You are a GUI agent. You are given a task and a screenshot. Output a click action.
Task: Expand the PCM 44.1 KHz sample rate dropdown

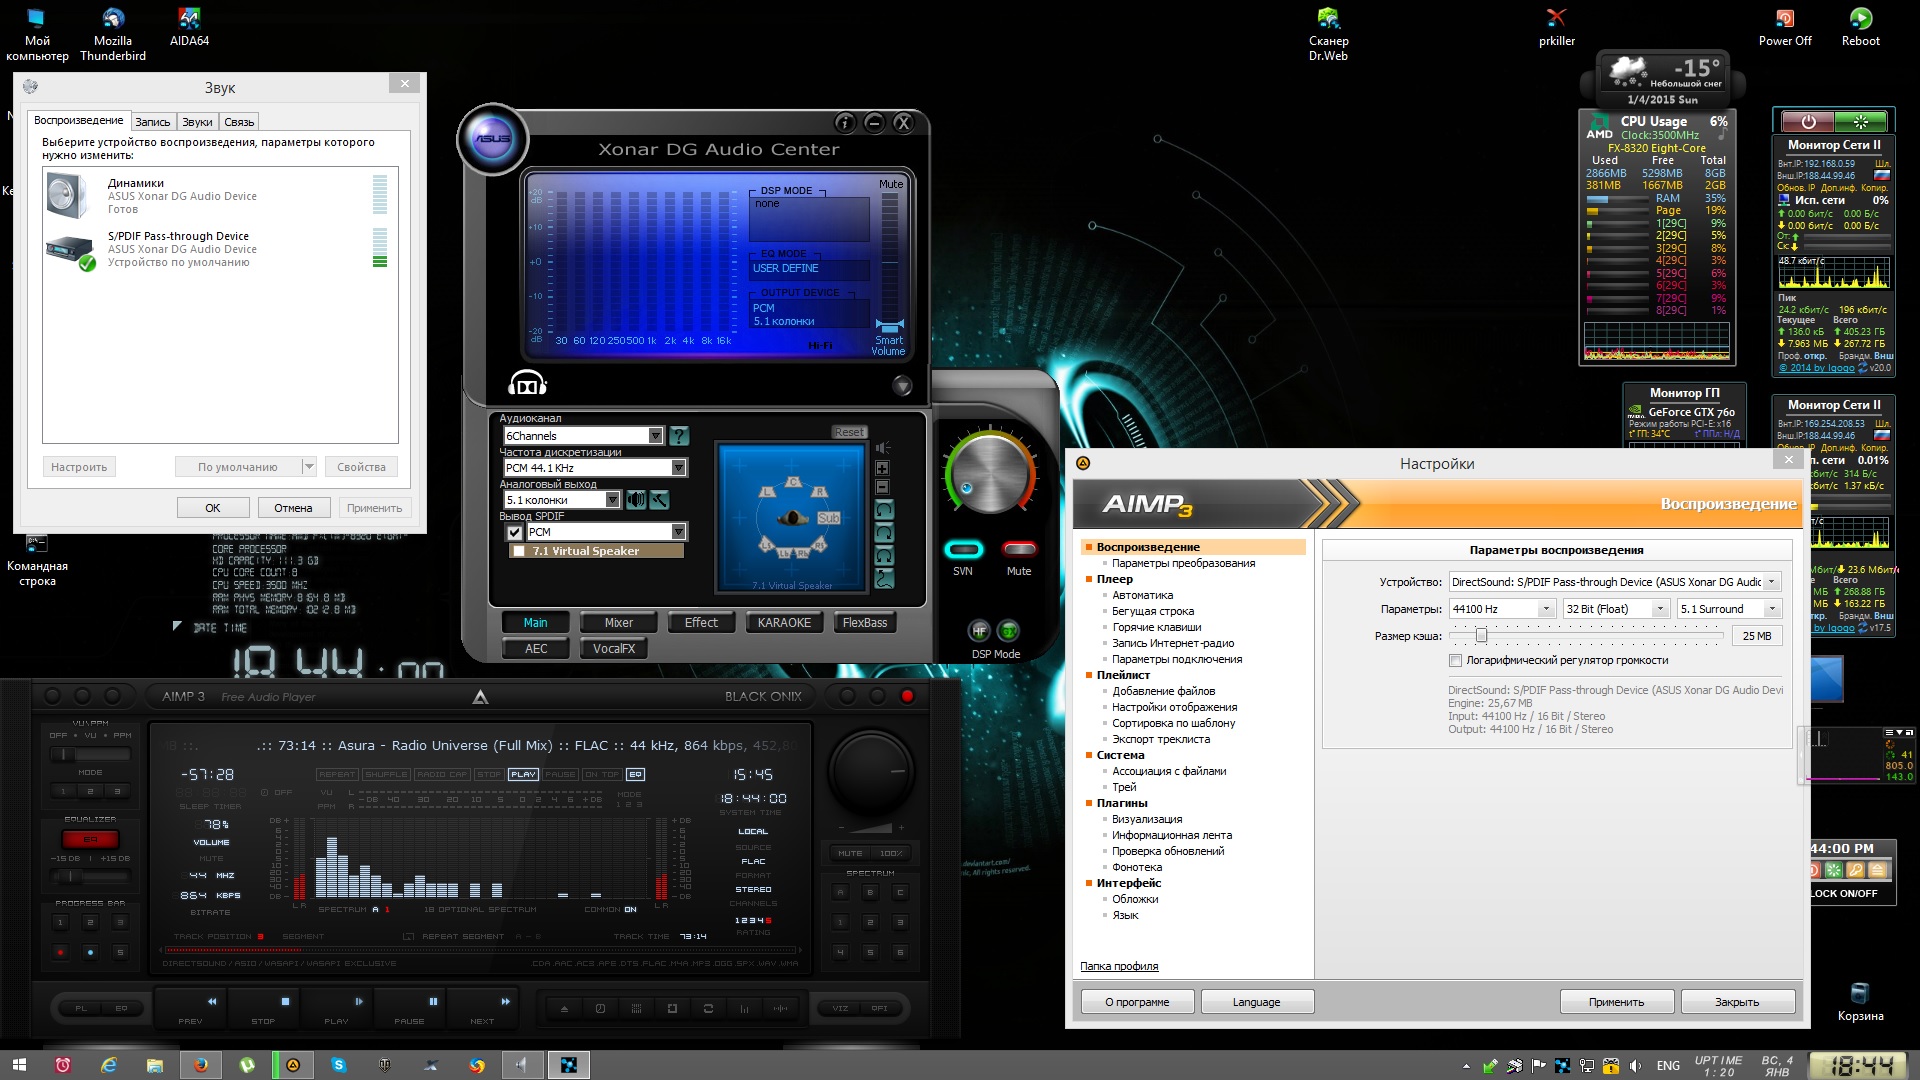tap(678, 468)
